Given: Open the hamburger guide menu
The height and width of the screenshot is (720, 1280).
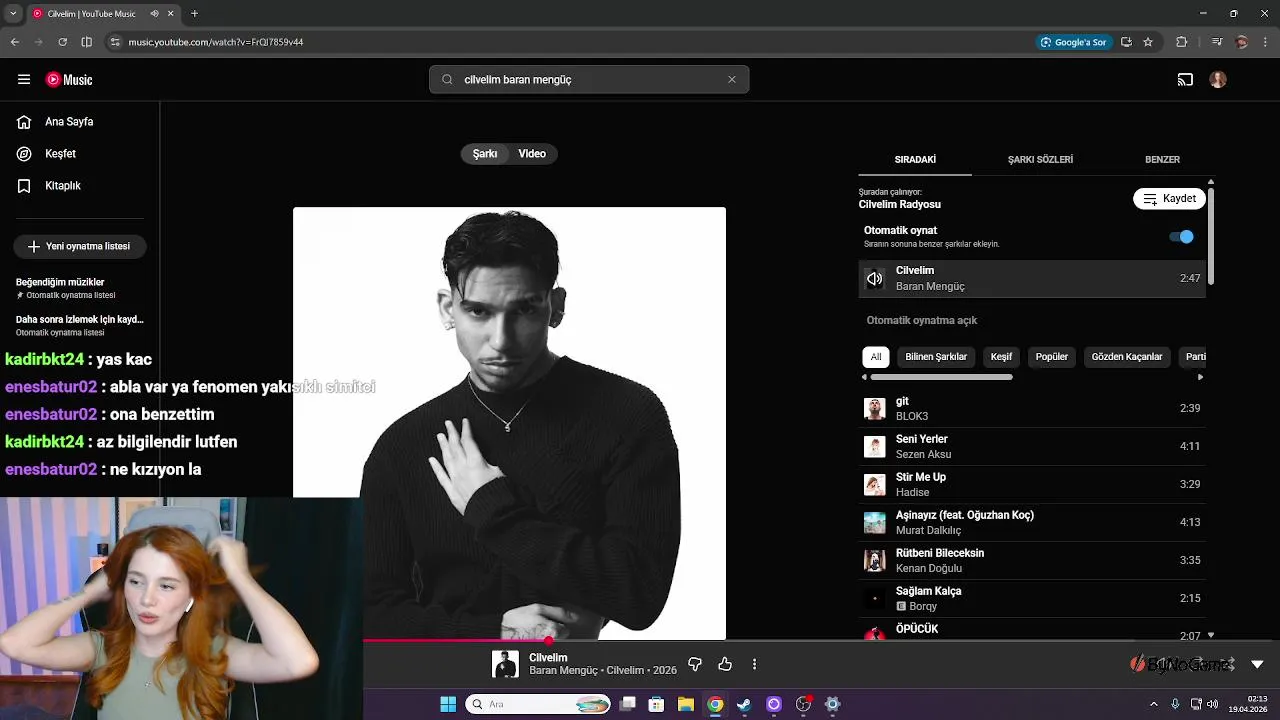Looking at the screenshot, I should click(24, 80).
